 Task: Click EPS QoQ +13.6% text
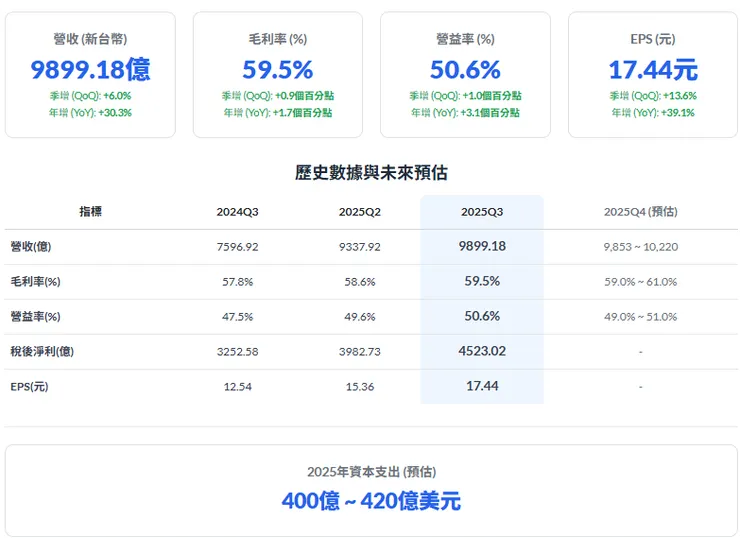[x=653, y=96]
